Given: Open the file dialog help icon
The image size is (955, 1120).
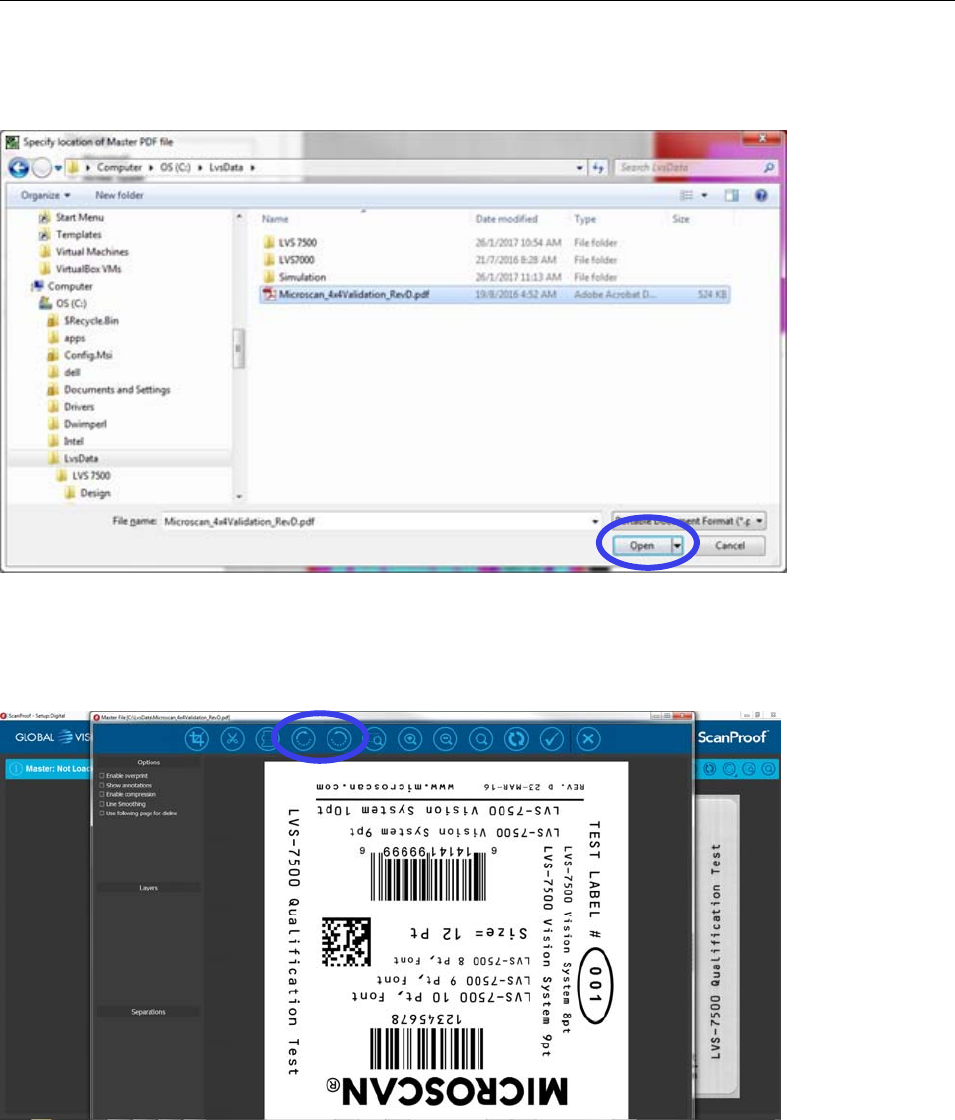Looking at the screenshot, I should pos(761,195).
